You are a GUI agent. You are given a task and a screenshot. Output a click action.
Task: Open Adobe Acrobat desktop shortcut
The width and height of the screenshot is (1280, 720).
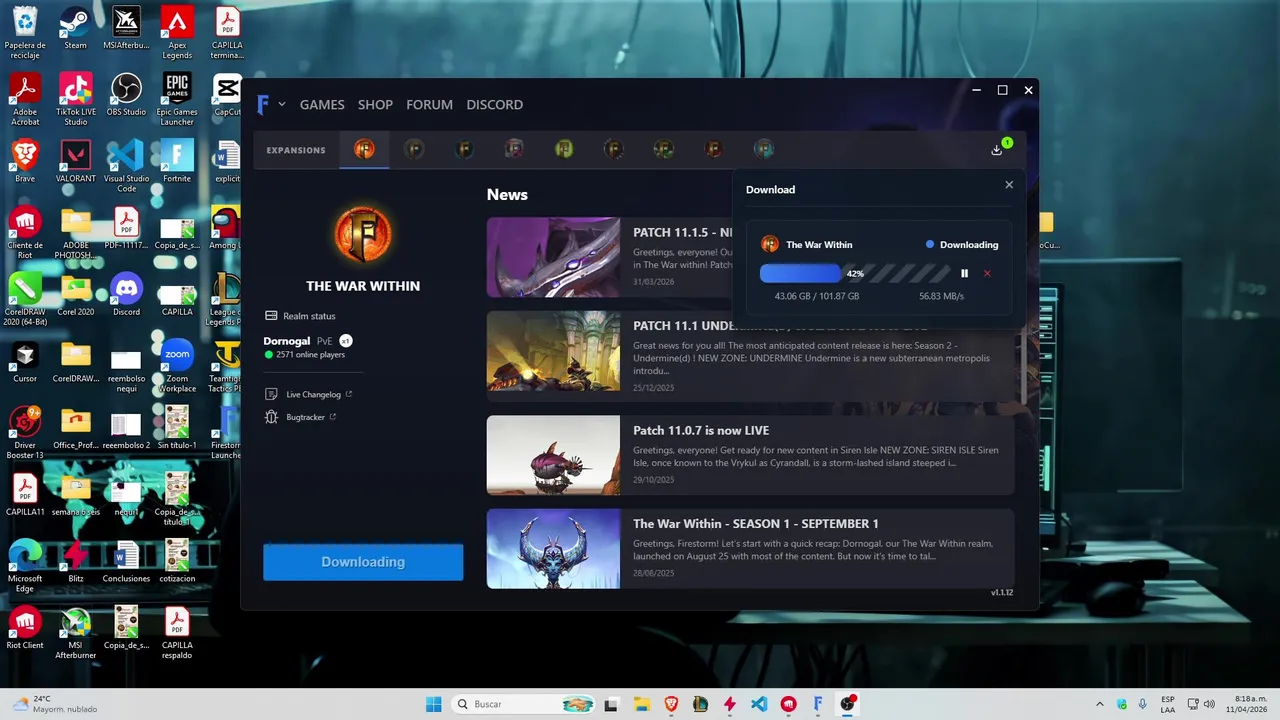coord(25,99)
